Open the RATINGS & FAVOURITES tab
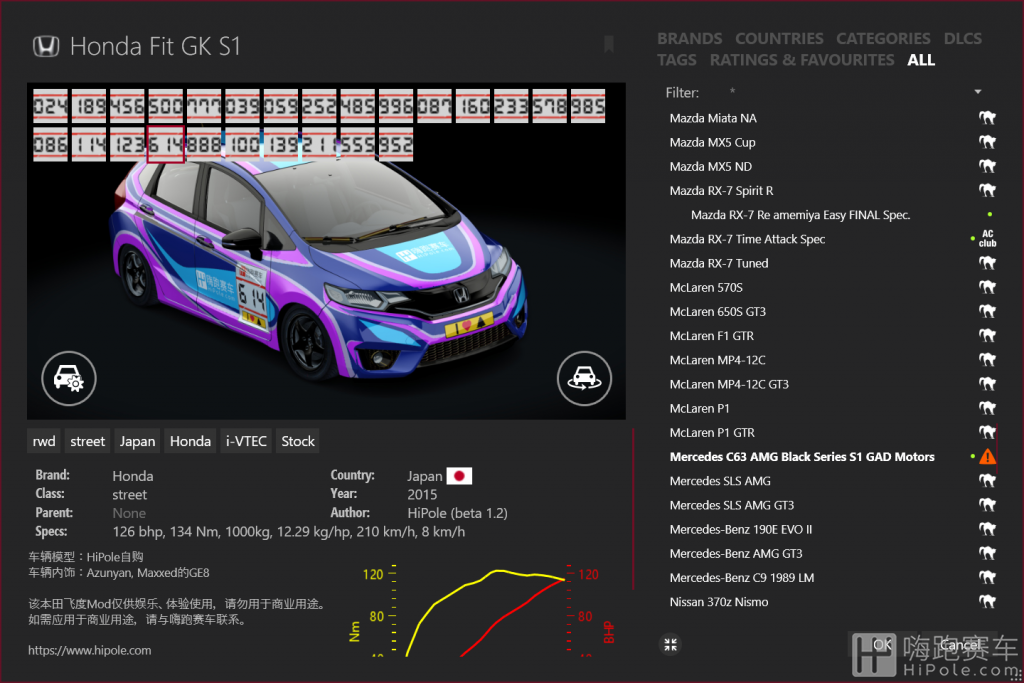This screenshot has width=1024, height=683. (x=802, y=60)
